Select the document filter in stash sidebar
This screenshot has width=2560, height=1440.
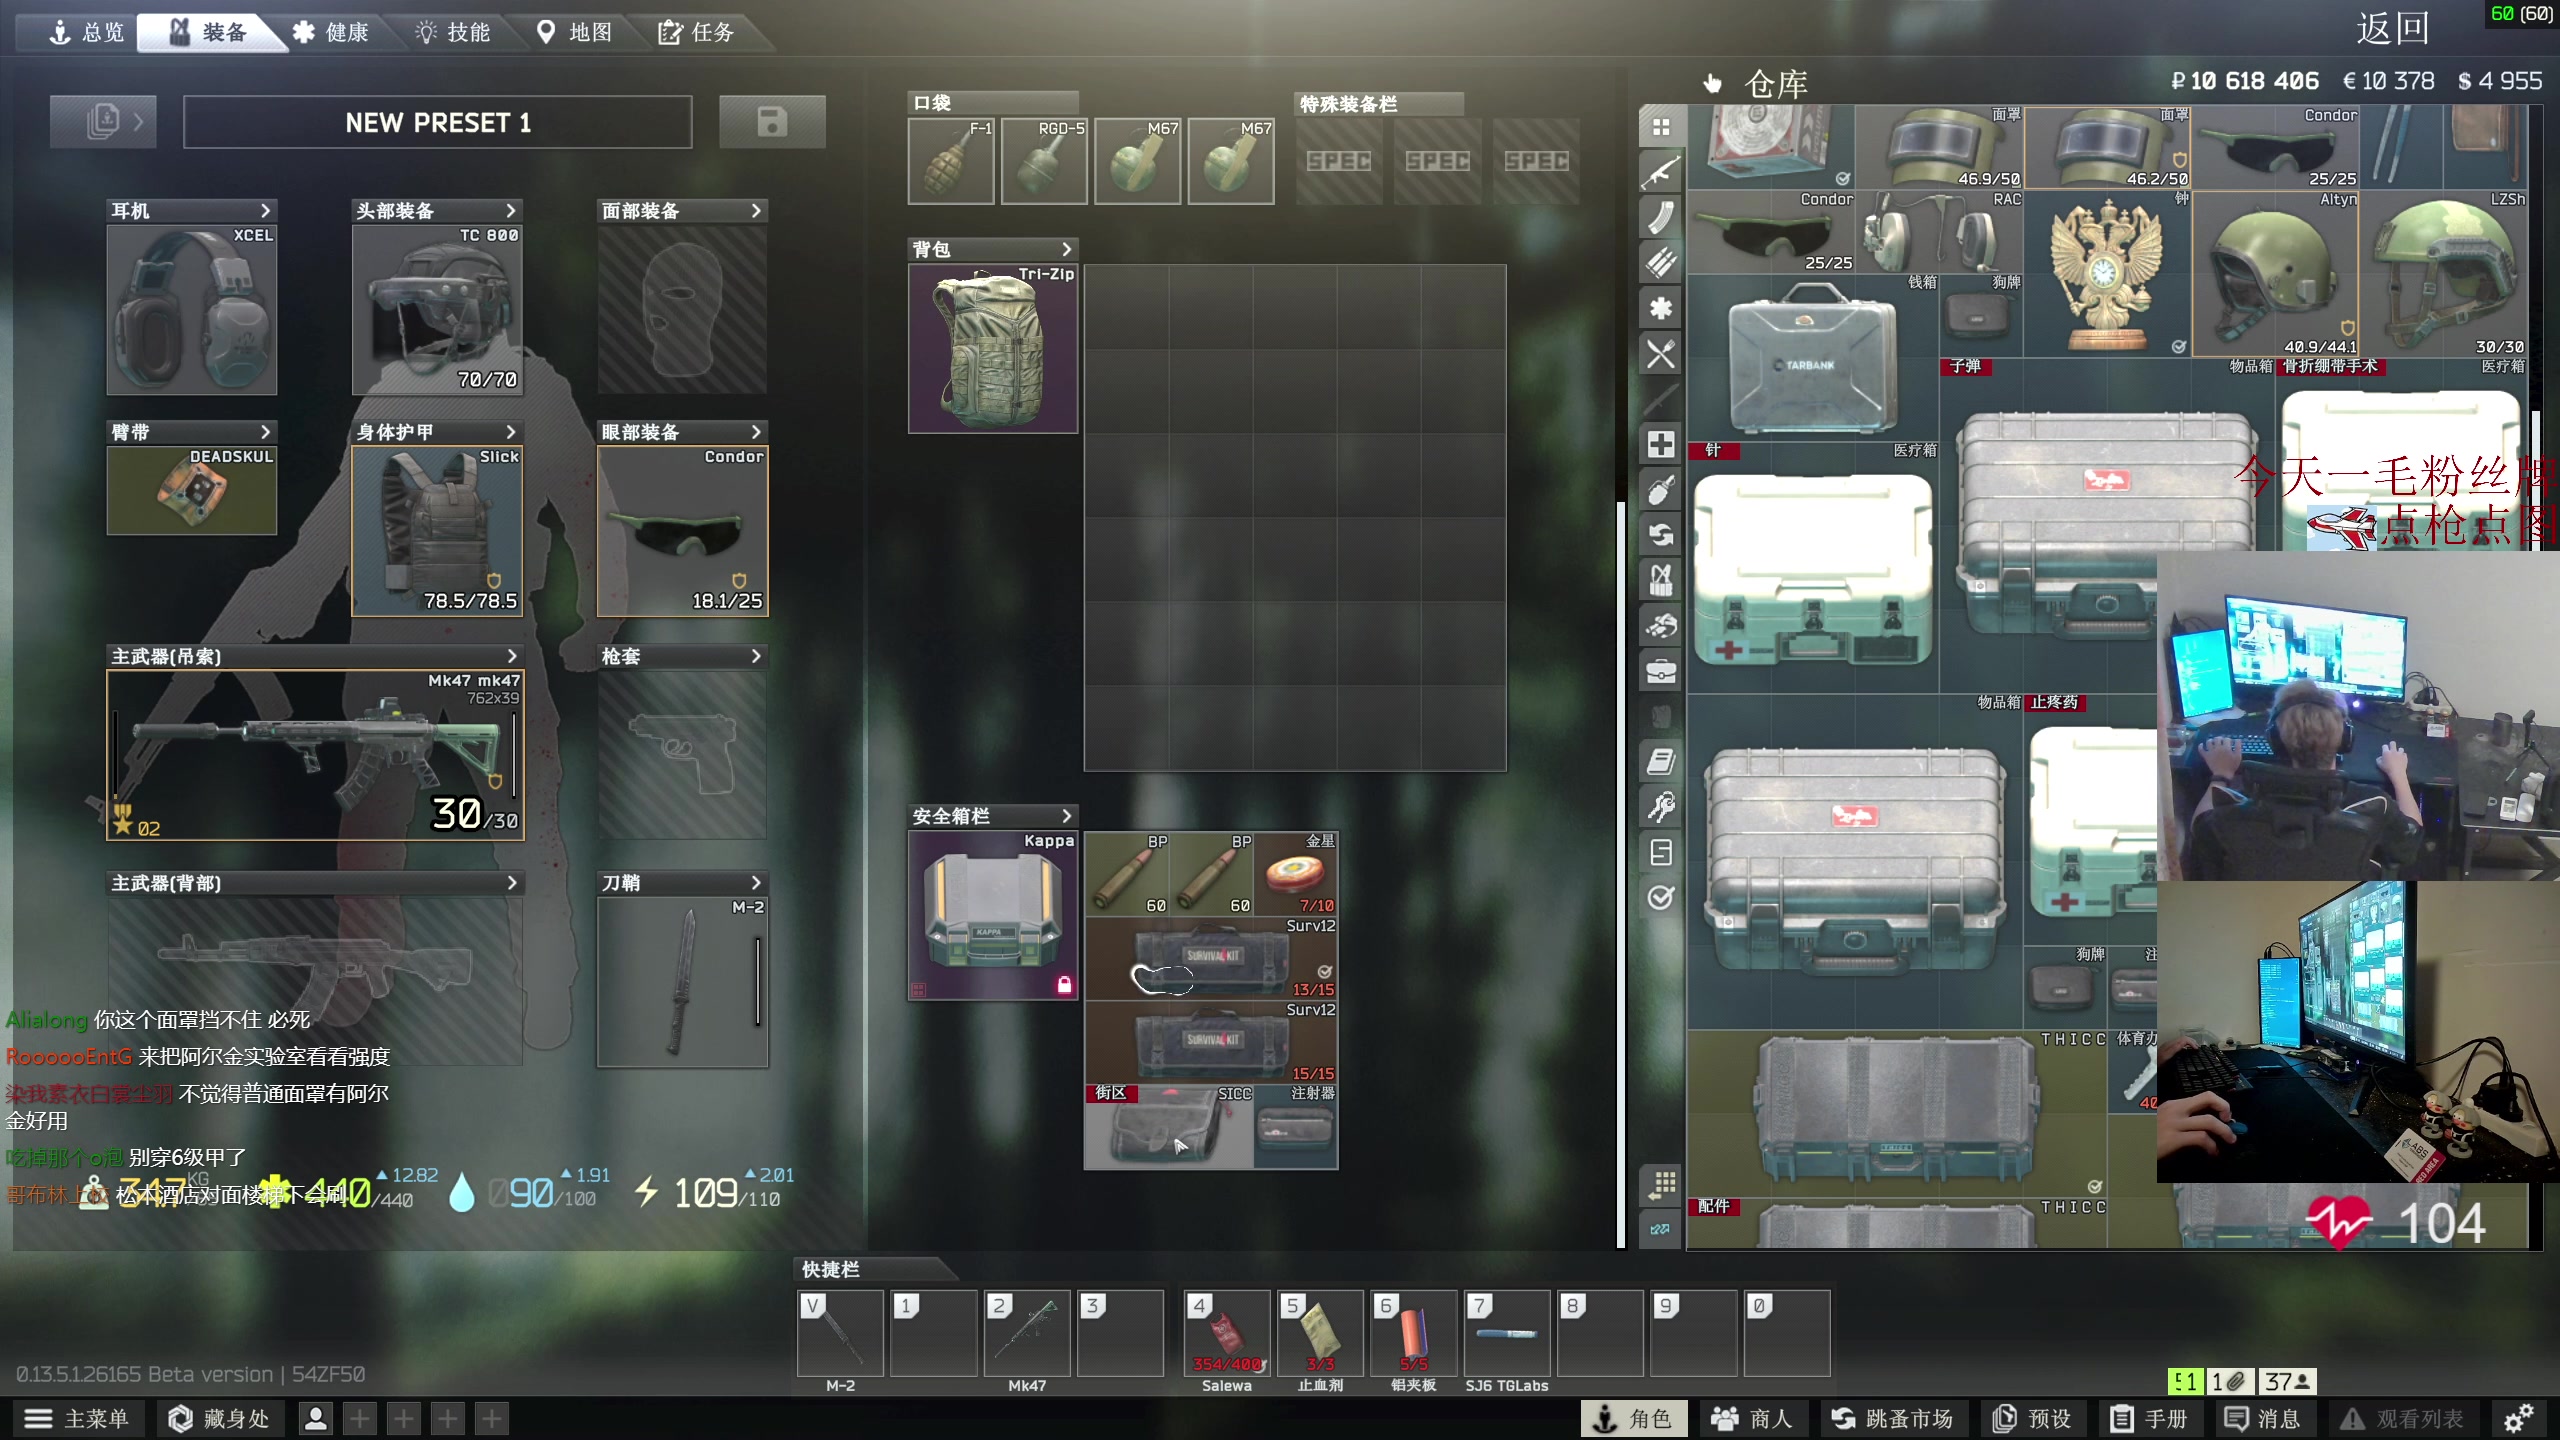1661,852
